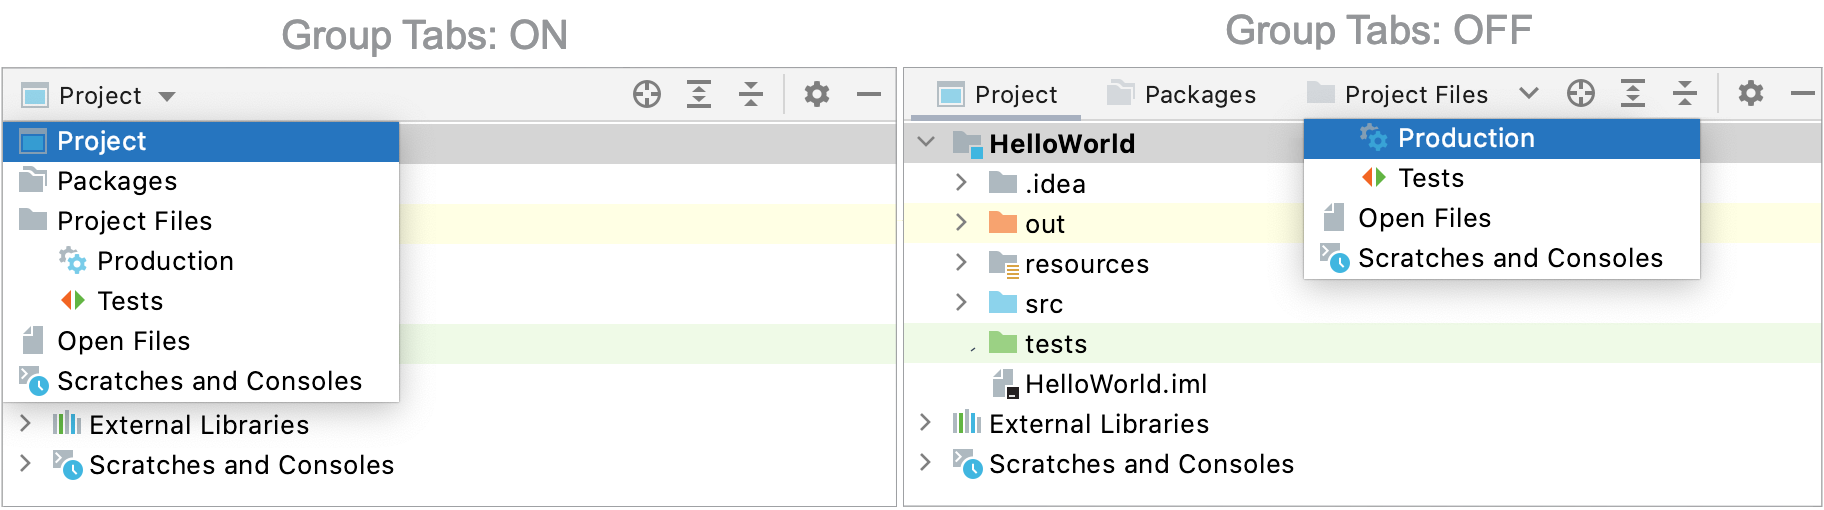This screenshot has width=1824, height=510.
Task: Open hidden tabs chevron next to Project Files
Action: click(1529, 94)
